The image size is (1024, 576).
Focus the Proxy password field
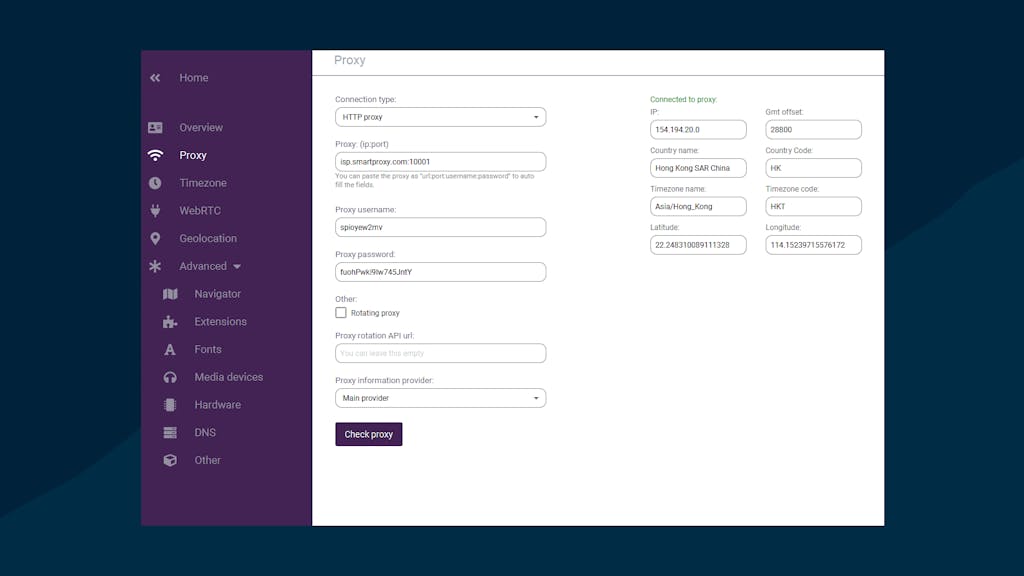pos(440,272)
